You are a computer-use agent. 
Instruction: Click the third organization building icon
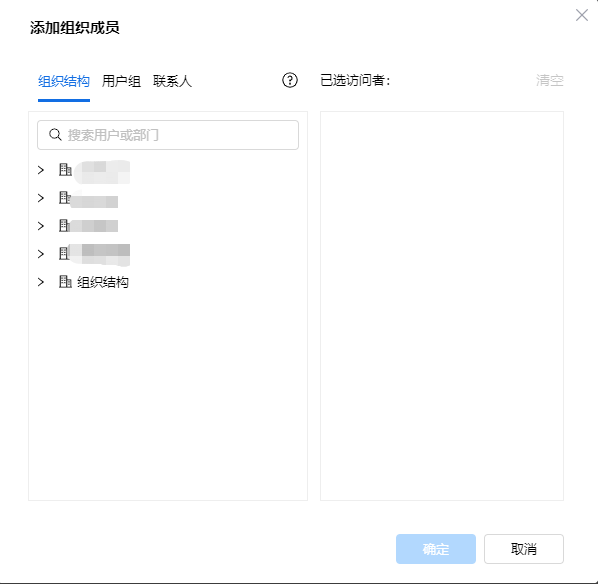(x=64, y=226)
